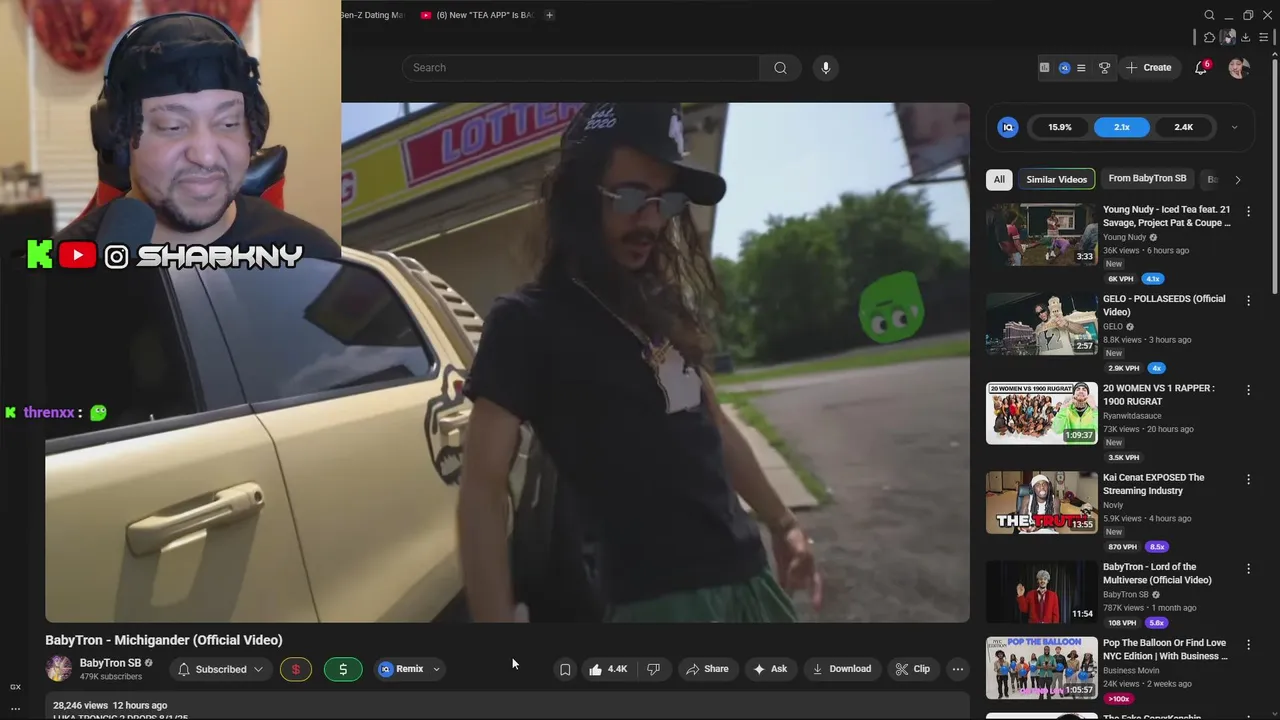Screen dimensions: 1280x720
Task: Open BabyTron SB channel name link
Action: click(110, 663)
